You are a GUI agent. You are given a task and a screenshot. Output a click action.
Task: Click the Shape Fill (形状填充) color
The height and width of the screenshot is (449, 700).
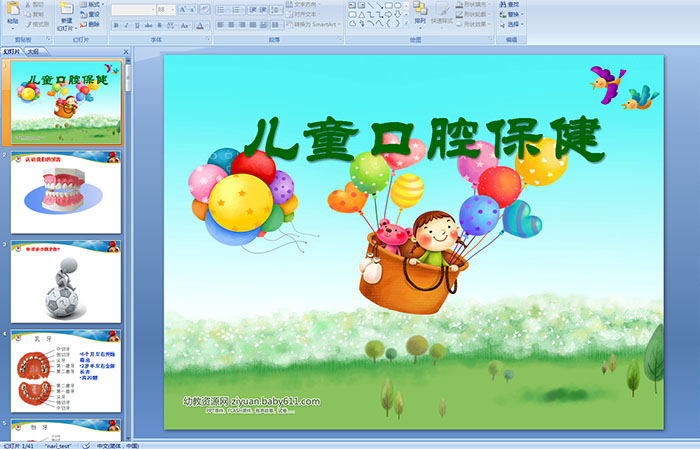(473, 4)
